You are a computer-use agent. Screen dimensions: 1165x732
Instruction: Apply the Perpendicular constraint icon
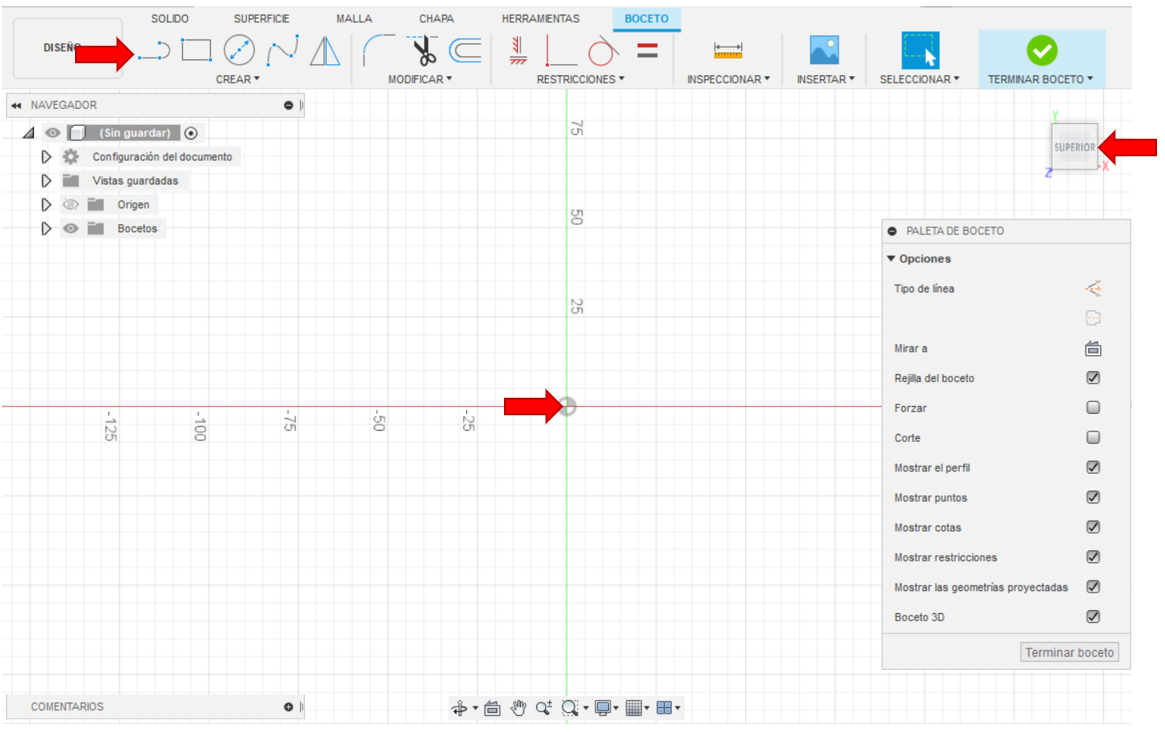[x=560, y=51]
